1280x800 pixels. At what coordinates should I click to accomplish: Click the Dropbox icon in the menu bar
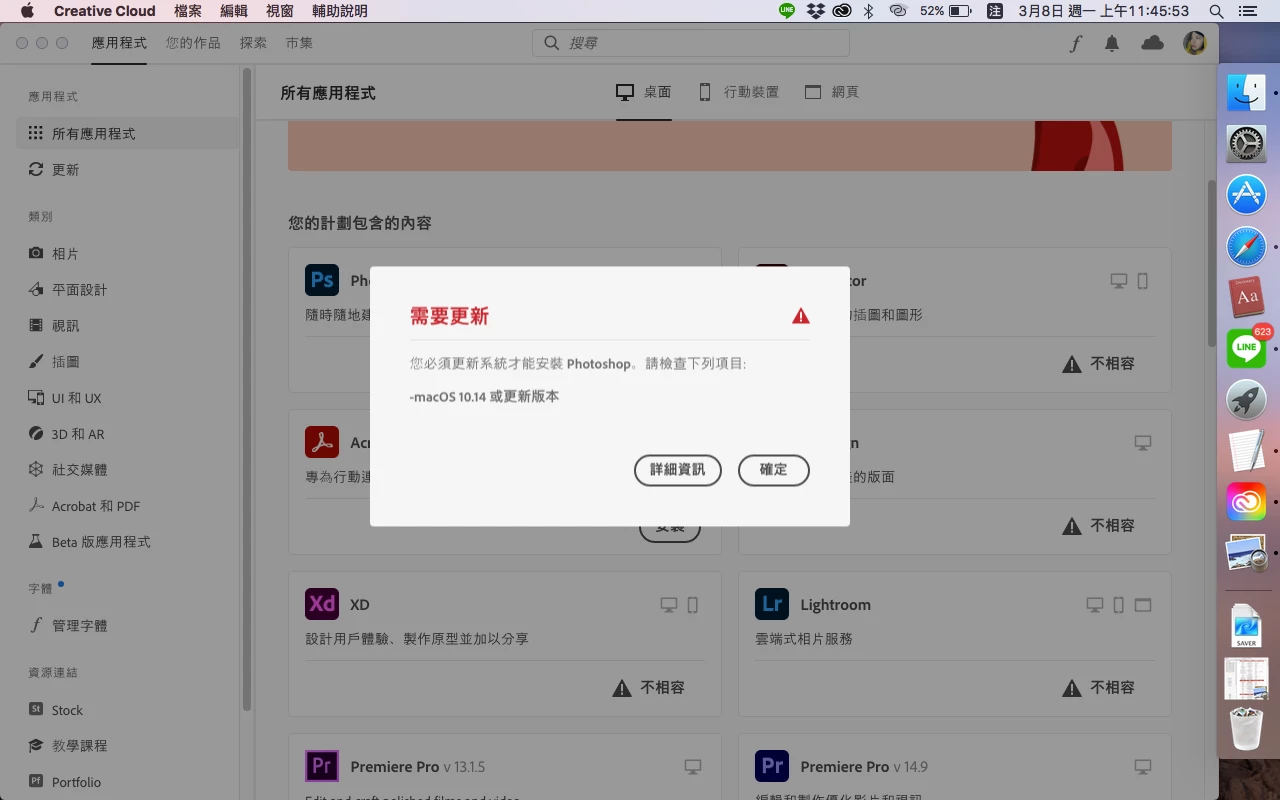click(x=816, y=11)
